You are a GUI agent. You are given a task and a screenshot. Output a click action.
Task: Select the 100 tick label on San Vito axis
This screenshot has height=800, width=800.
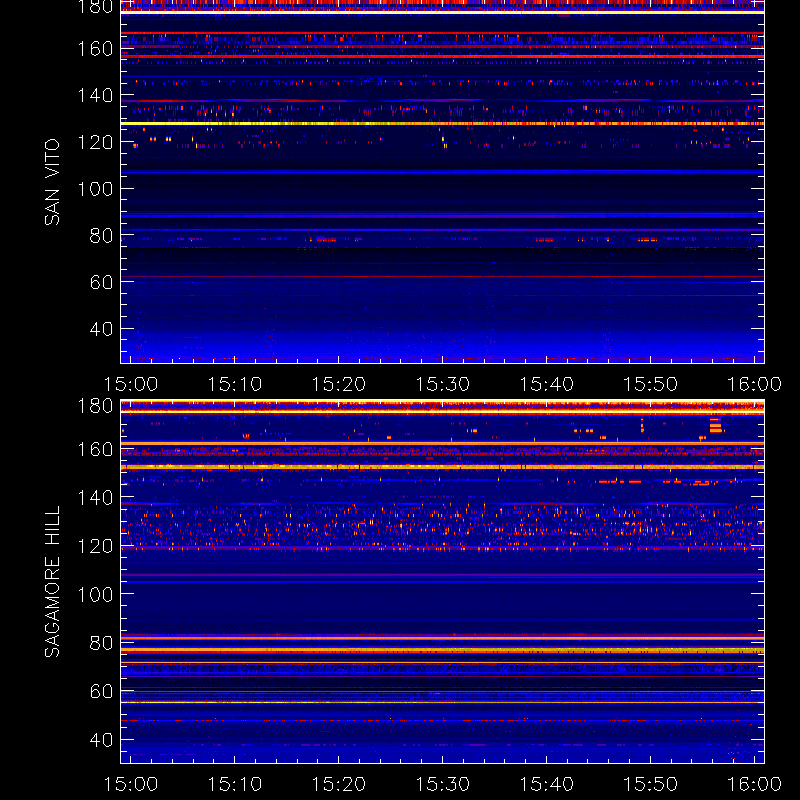[x=95, y=189]
